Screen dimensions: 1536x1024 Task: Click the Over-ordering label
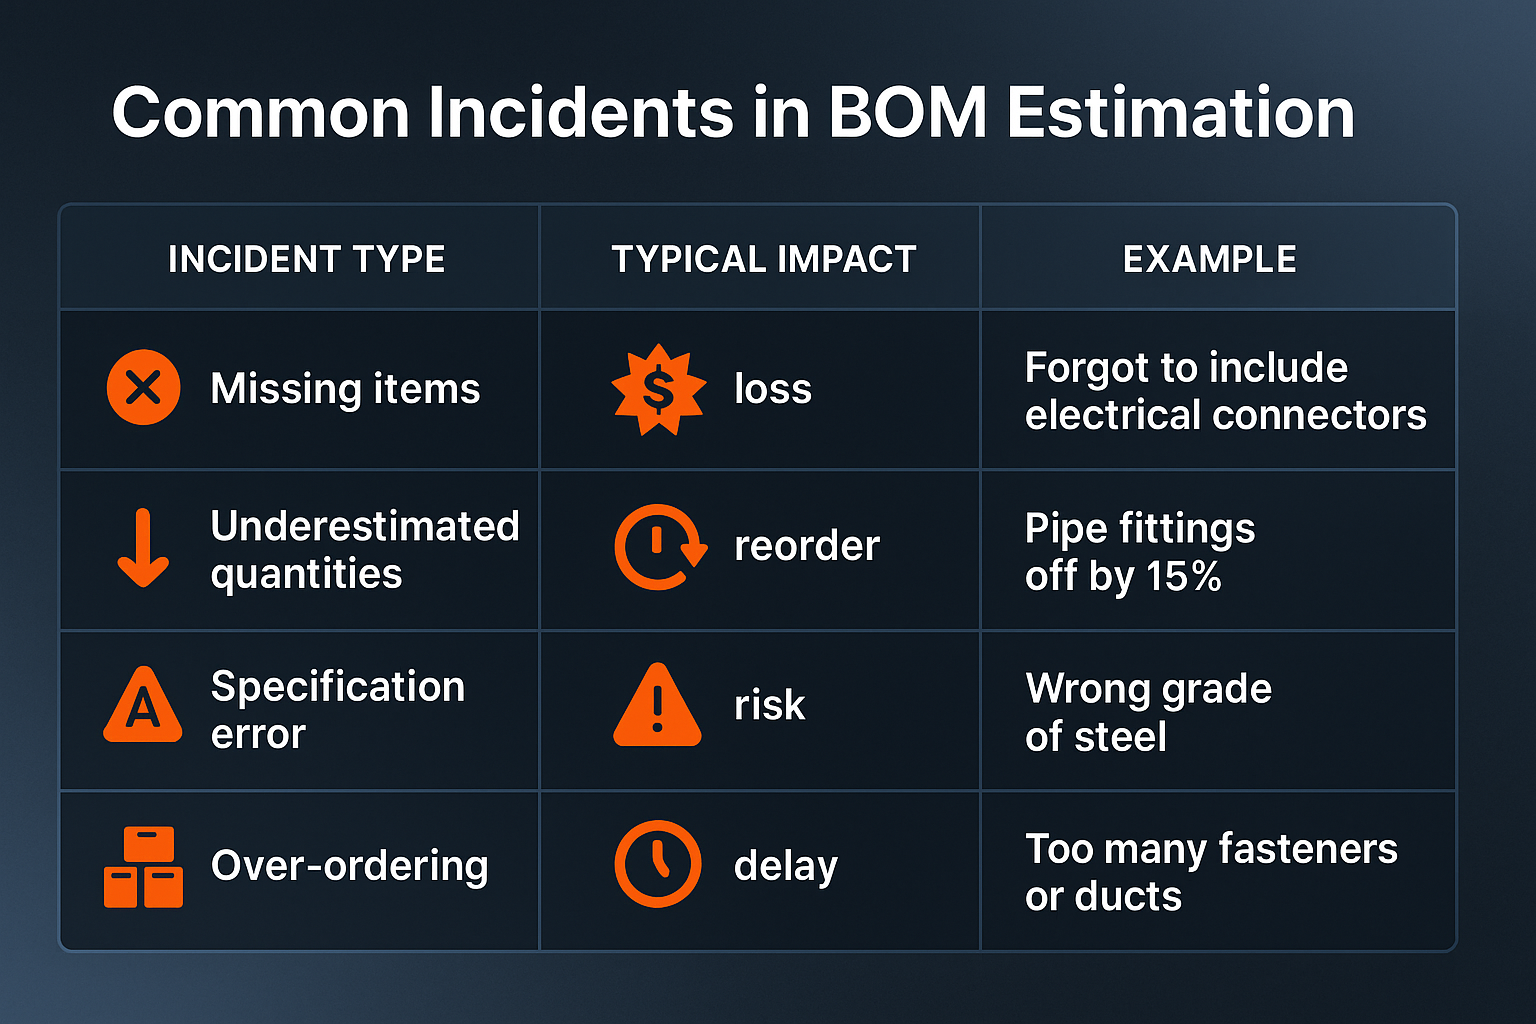(x=349, y=866)
